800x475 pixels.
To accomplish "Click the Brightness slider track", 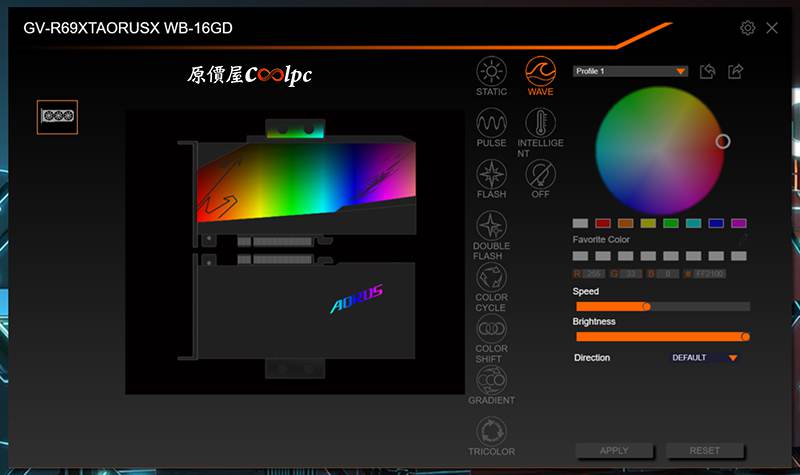I will pyautogui.click(x=663, y=337).
